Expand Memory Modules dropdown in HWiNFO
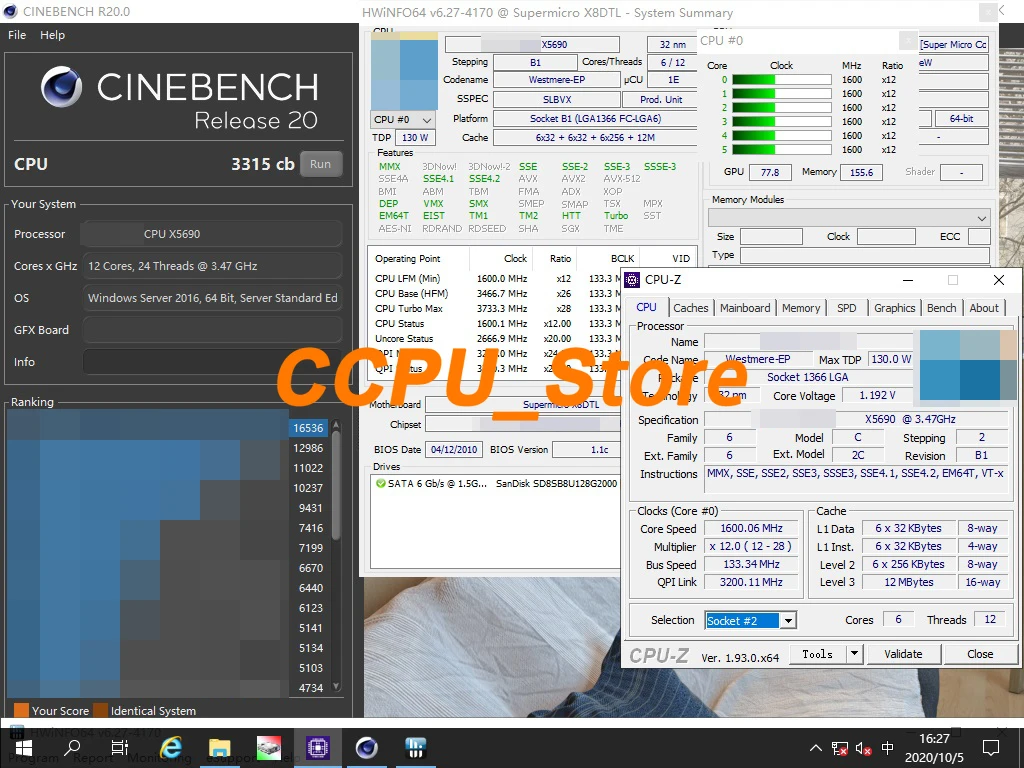This screenshot has height=768, width=1024. [849, 217]
